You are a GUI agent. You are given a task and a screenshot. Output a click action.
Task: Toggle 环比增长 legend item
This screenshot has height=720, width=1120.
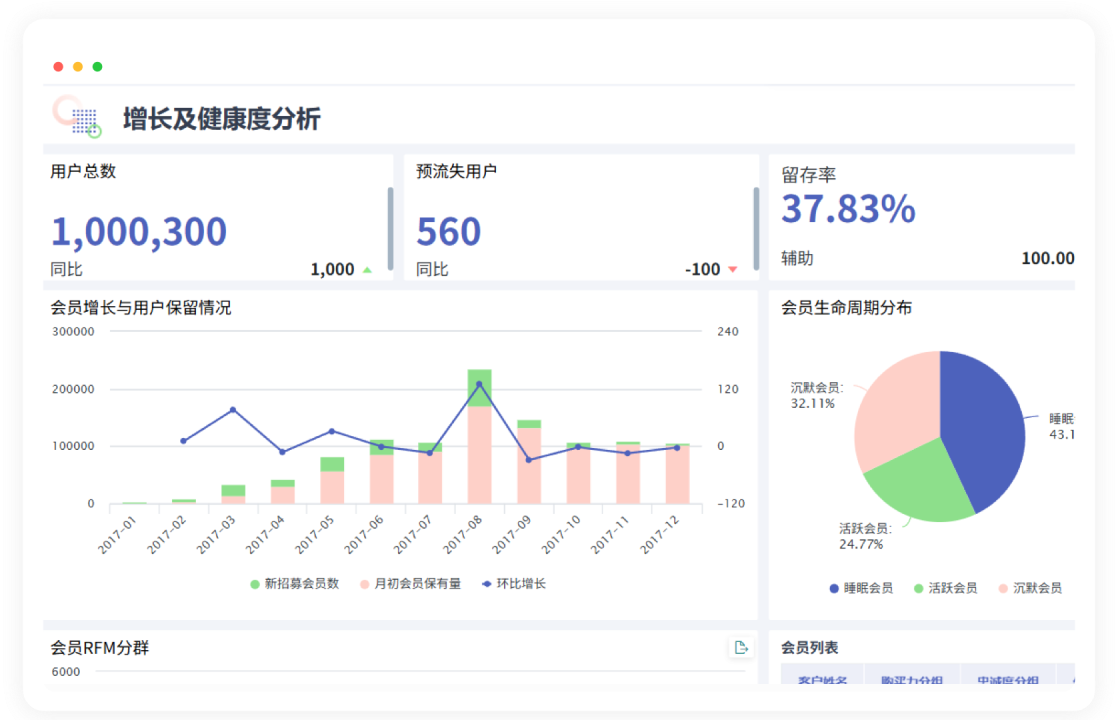click(x=514, y=584)
